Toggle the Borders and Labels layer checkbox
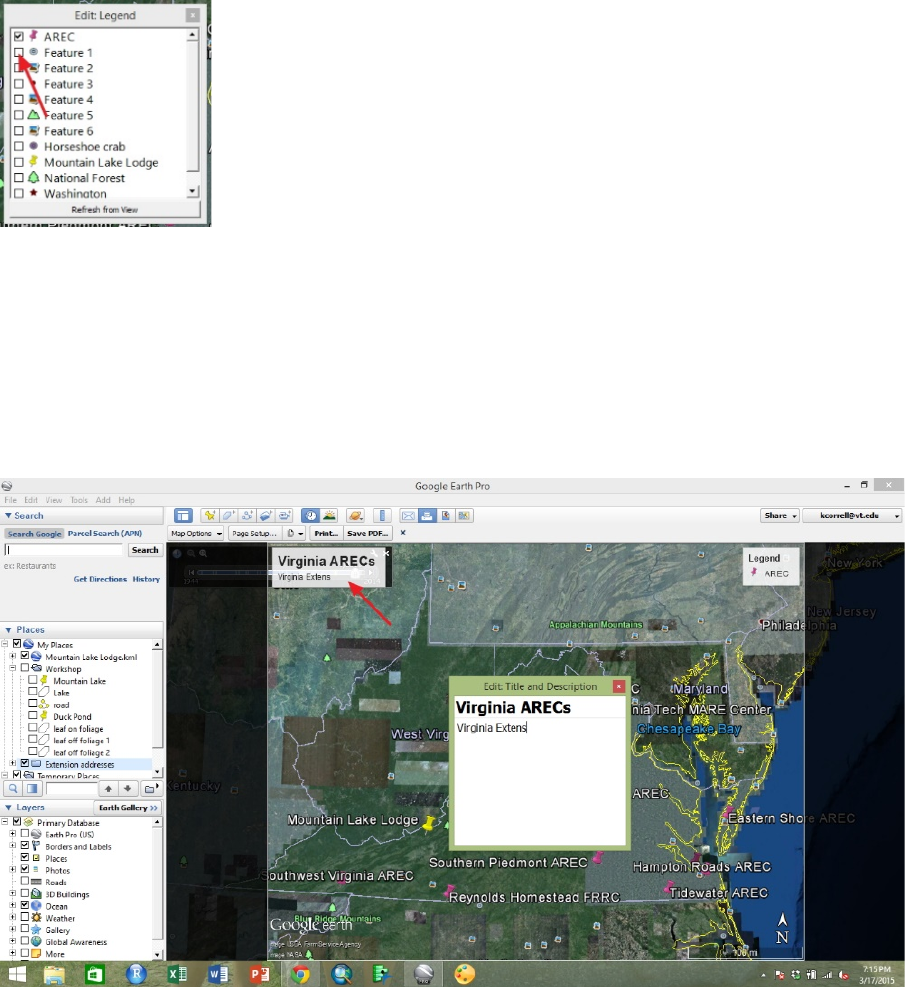905x987 pixels. (25, 845)
